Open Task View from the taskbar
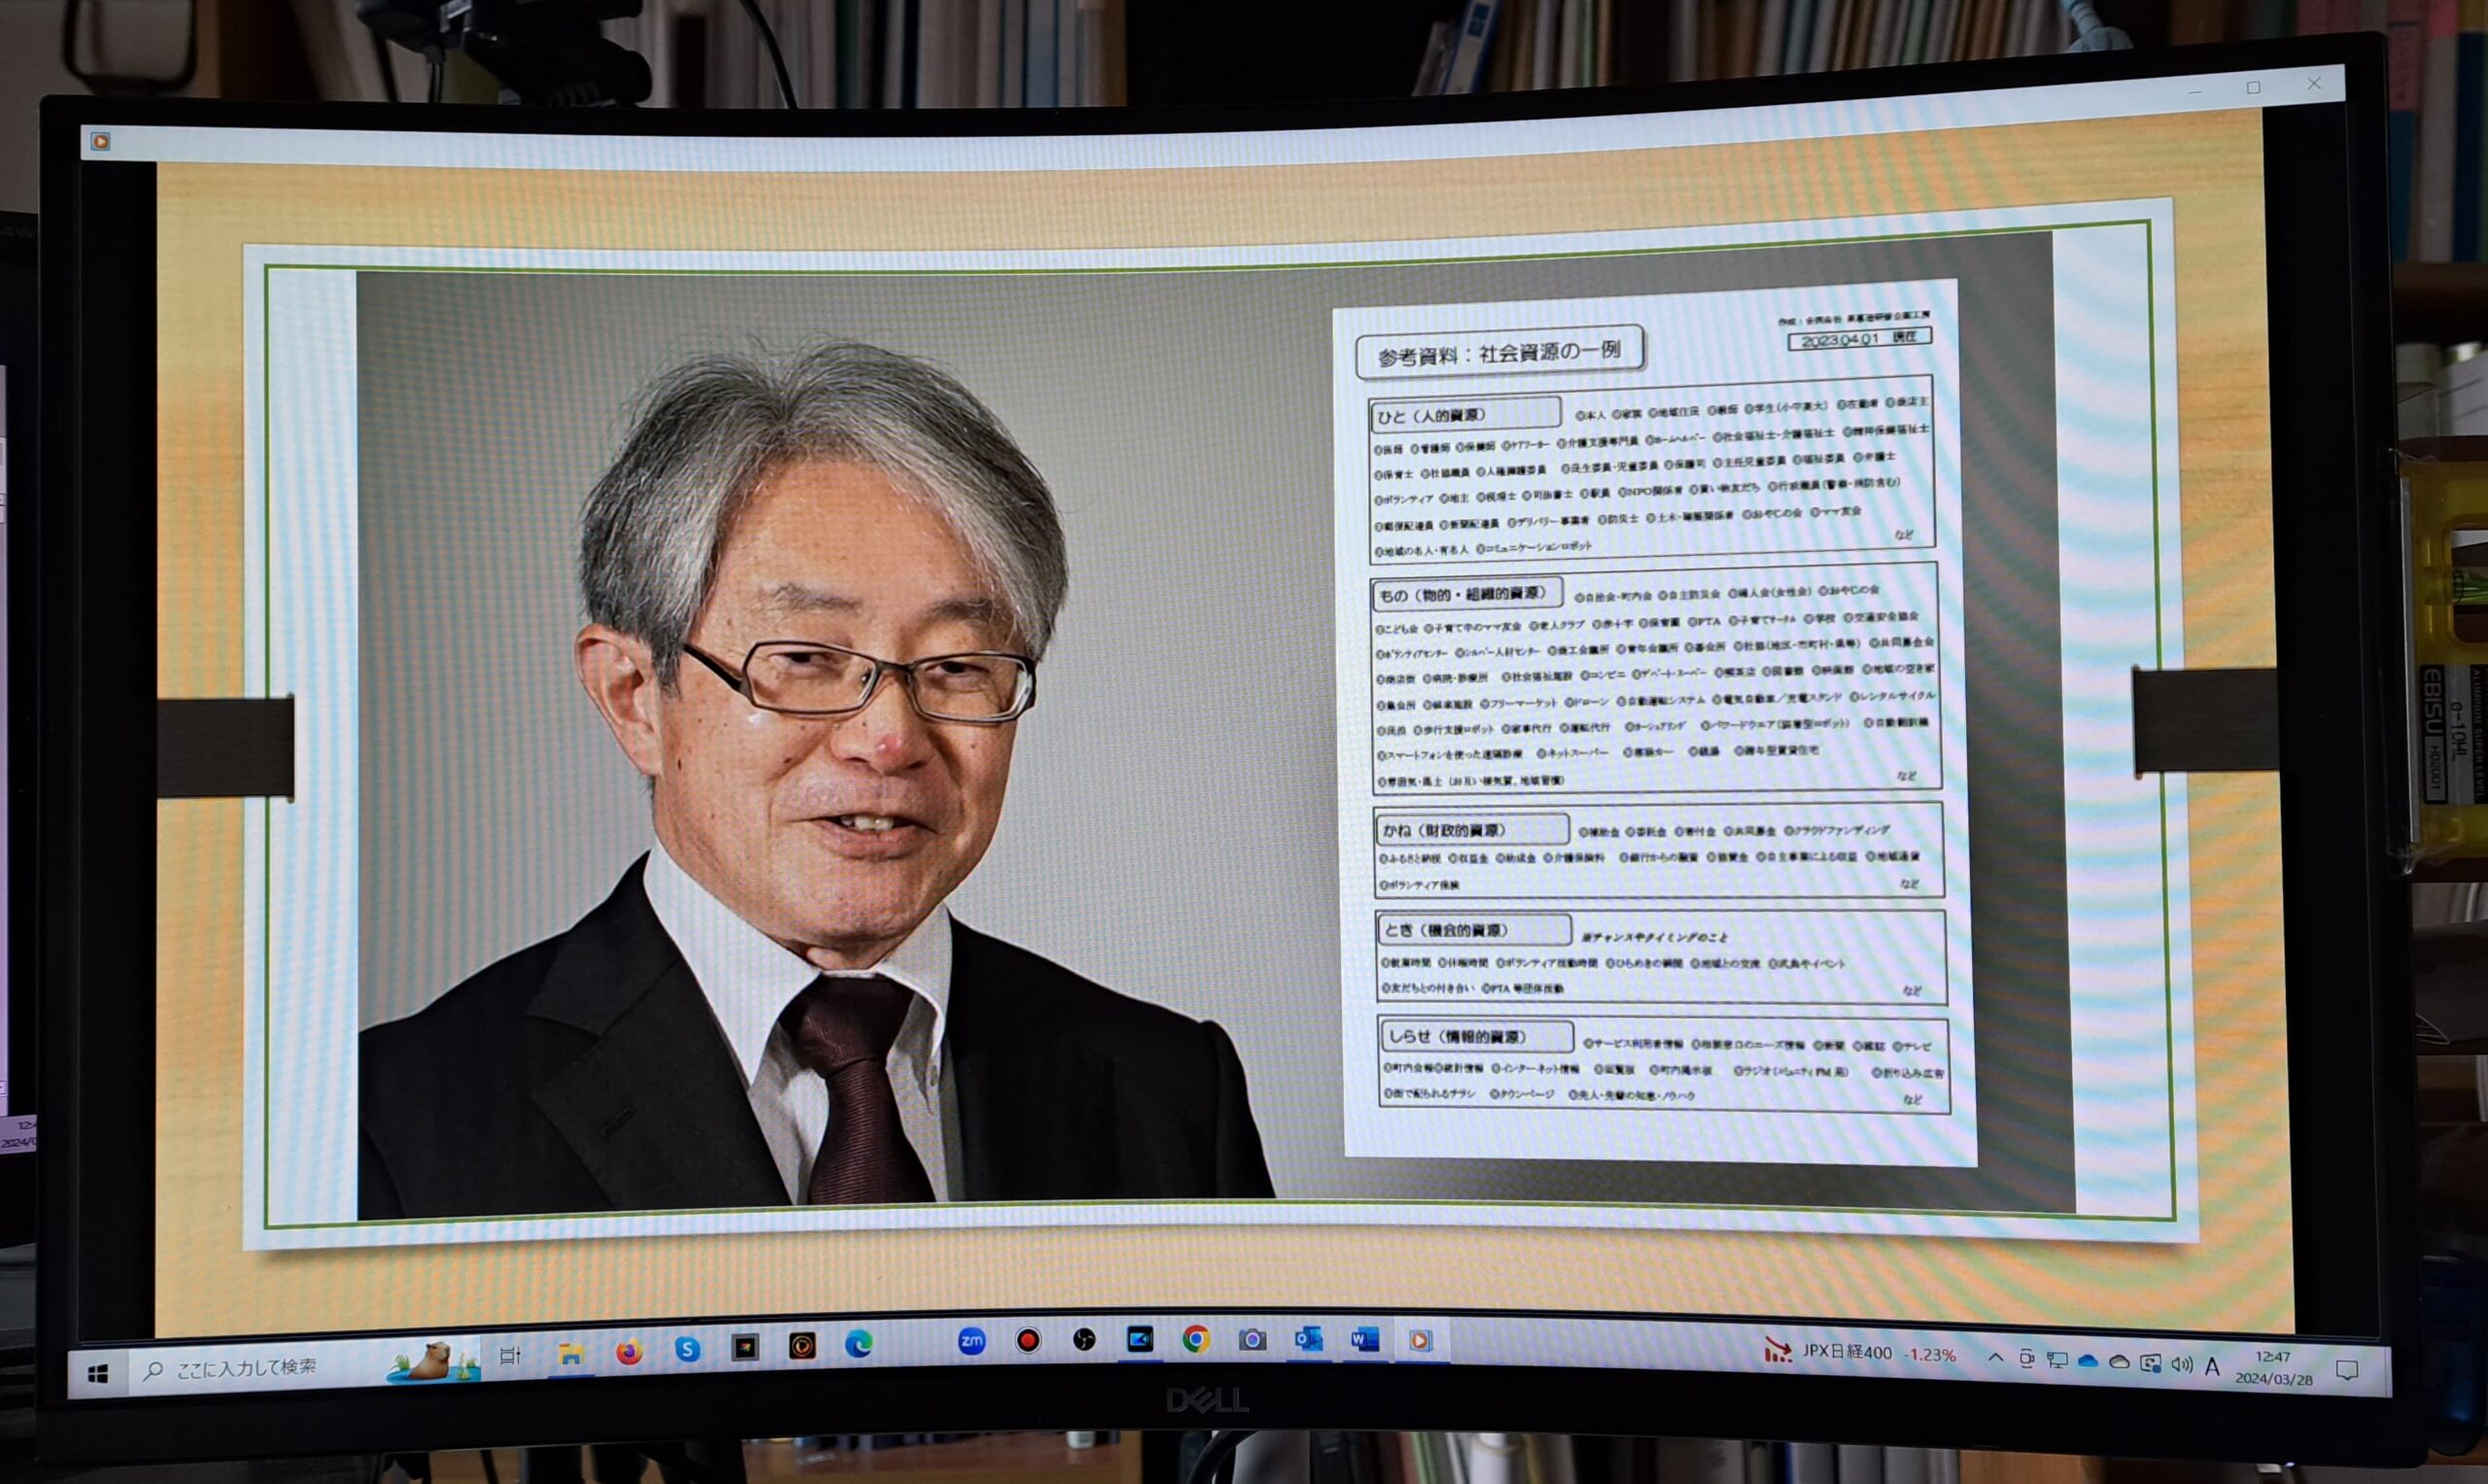This screenshot has height=1484, width=2488. click(x=510, y=1356)
